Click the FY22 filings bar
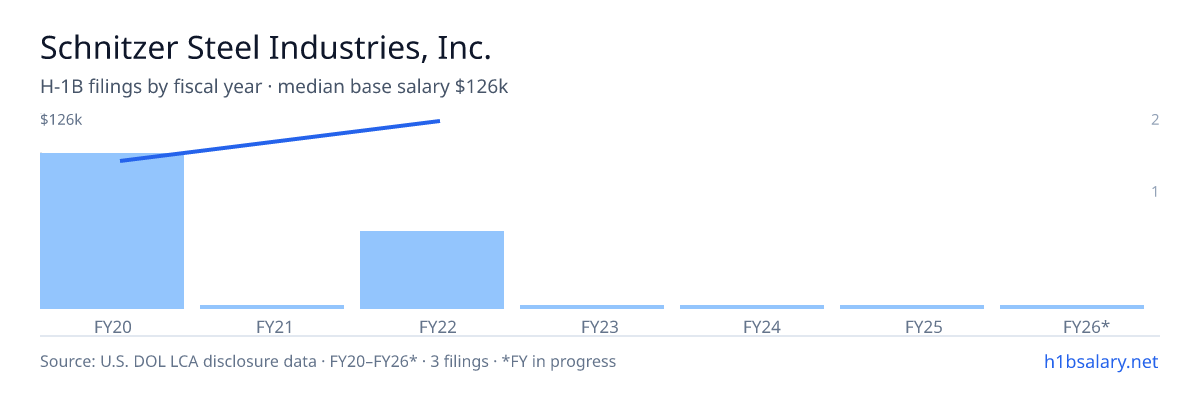Viewport: 1200px width, 400px height. coord(432,270)
